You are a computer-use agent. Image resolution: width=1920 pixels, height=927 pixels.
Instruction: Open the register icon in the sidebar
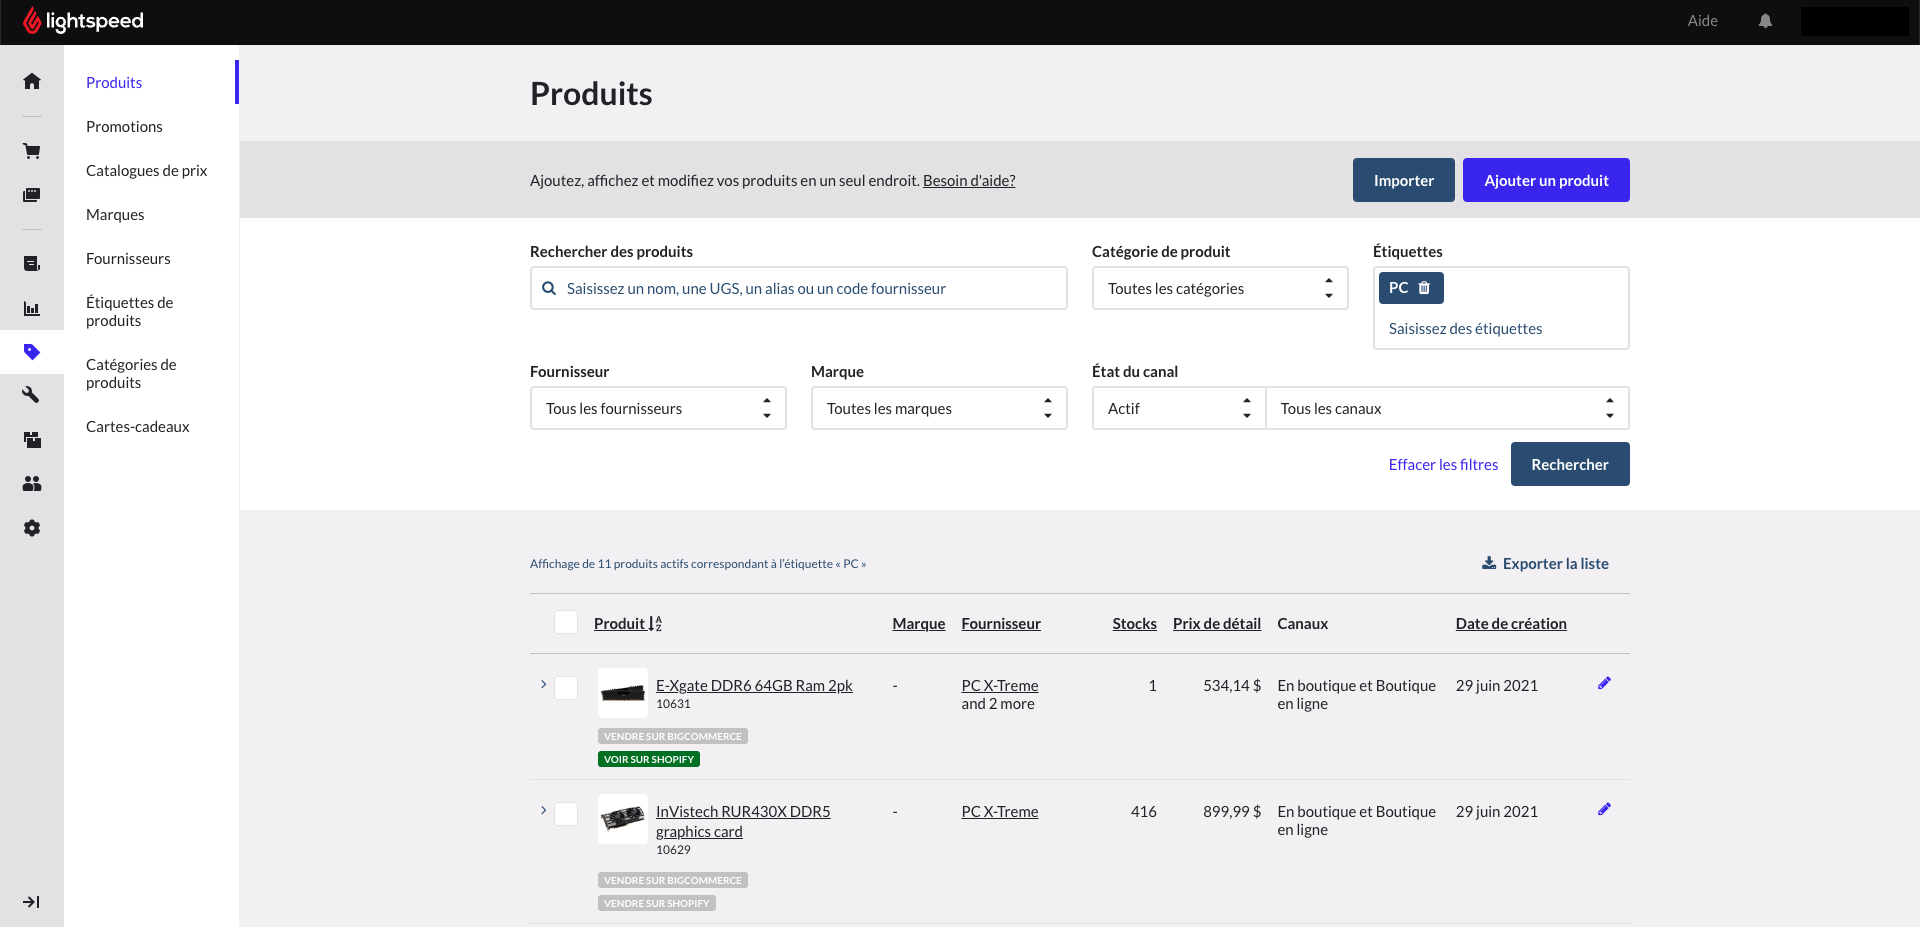pos(31,195)
